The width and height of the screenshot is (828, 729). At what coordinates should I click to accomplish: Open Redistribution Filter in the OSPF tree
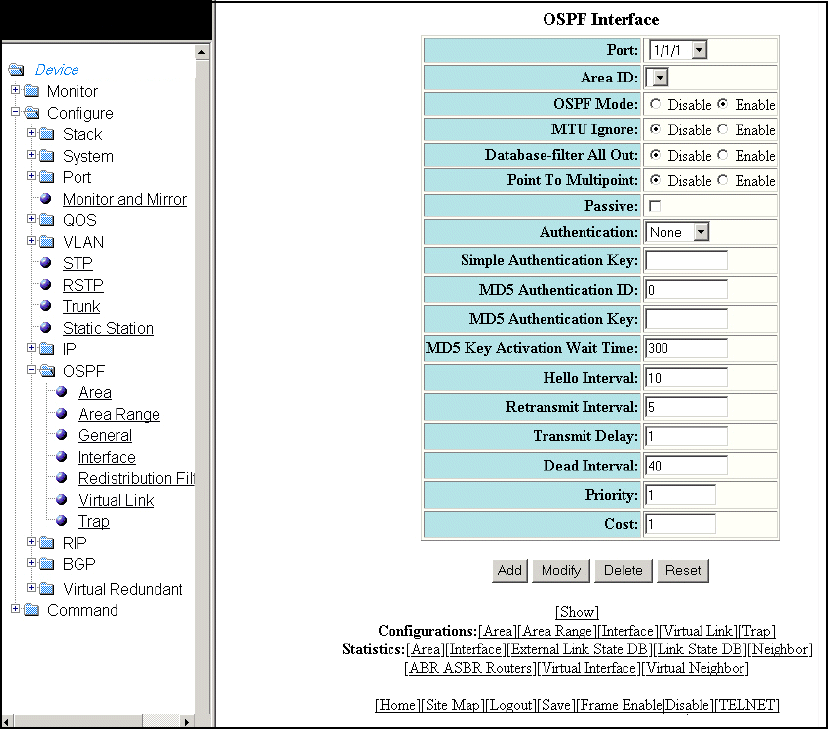click(136, 478)
